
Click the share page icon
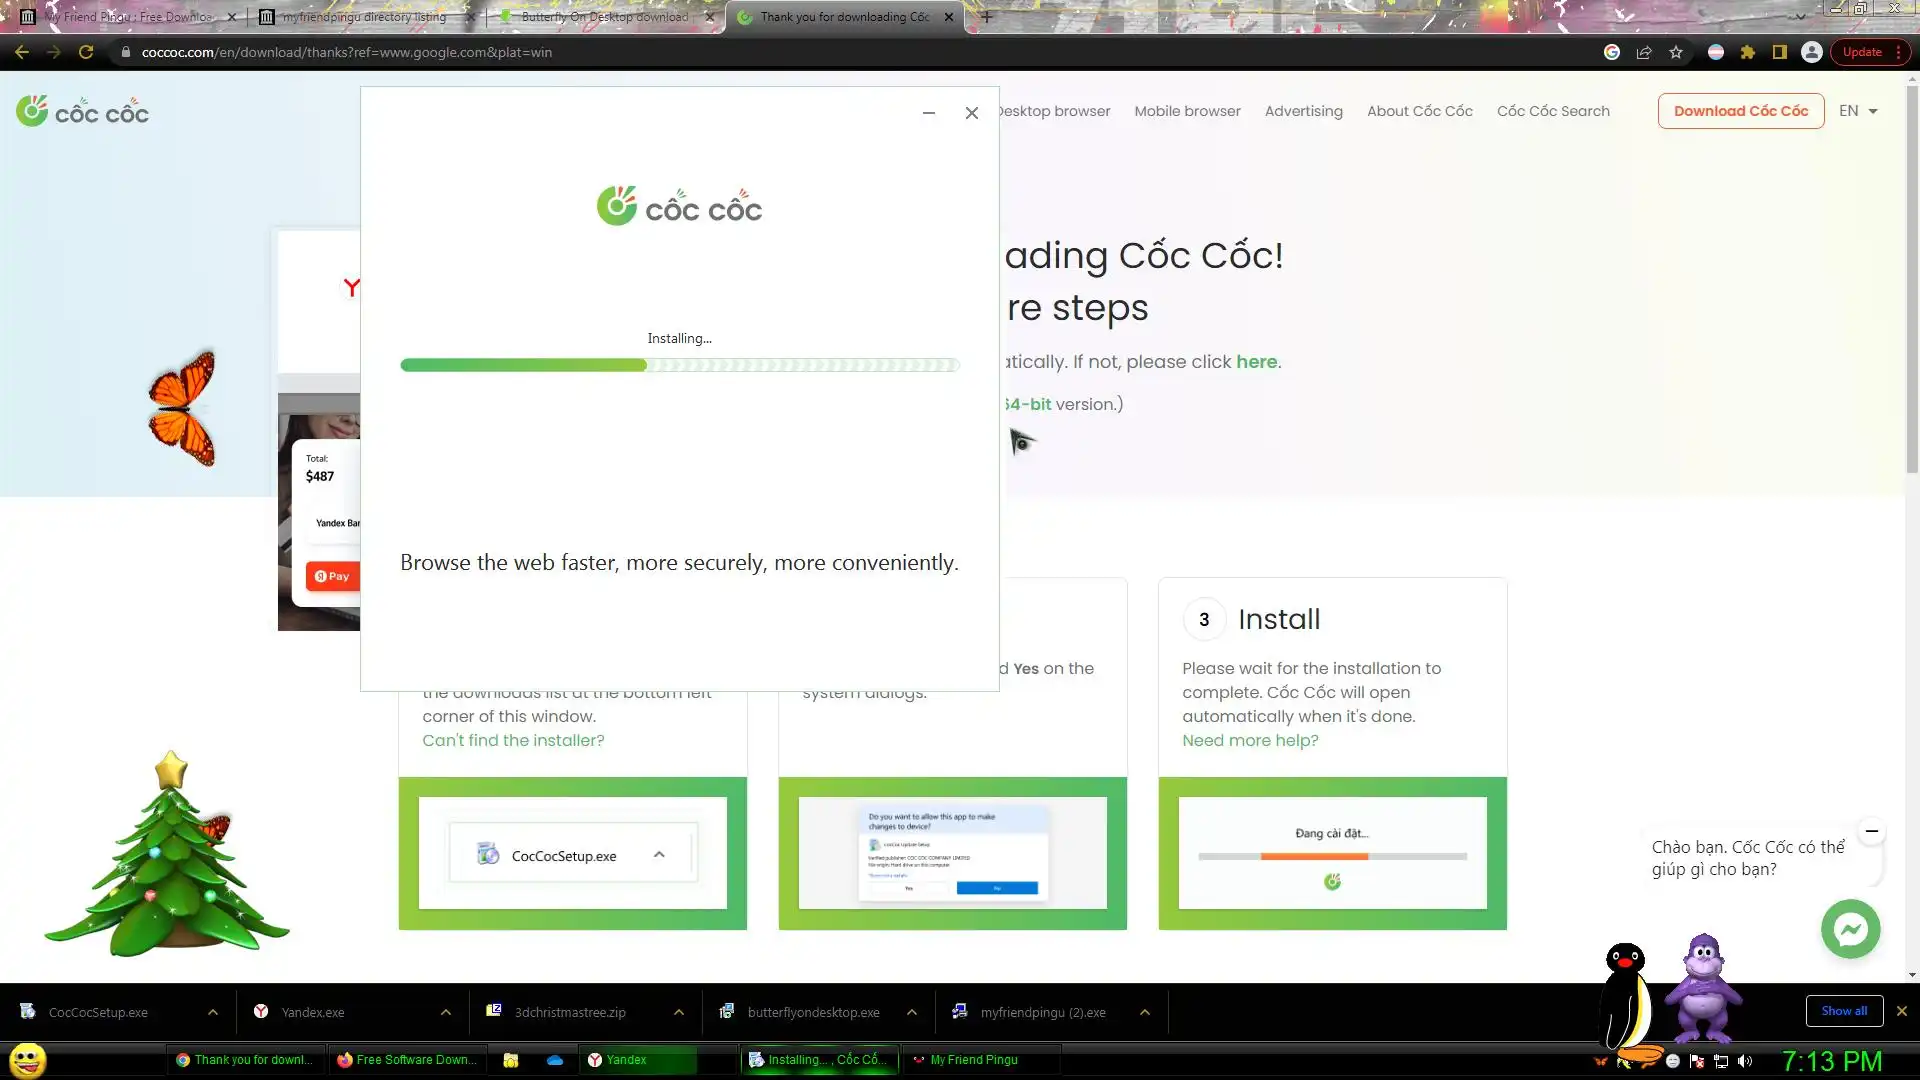[1644, 52]
